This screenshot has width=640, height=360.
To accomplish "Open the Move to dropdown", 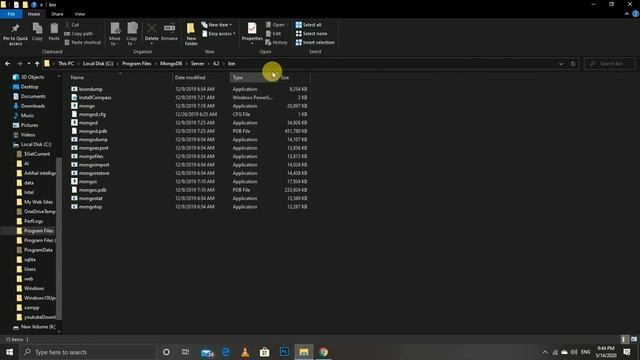I will (x=115, y=34).
